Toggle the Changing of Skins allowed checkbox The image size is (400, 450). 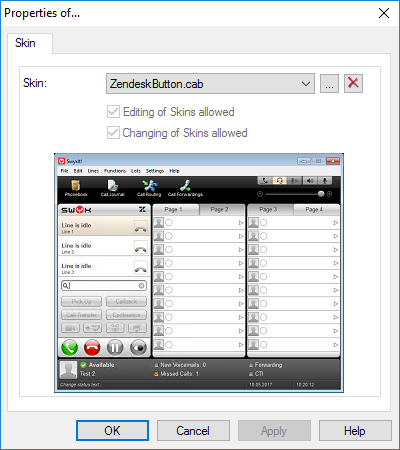pos(113,133)
